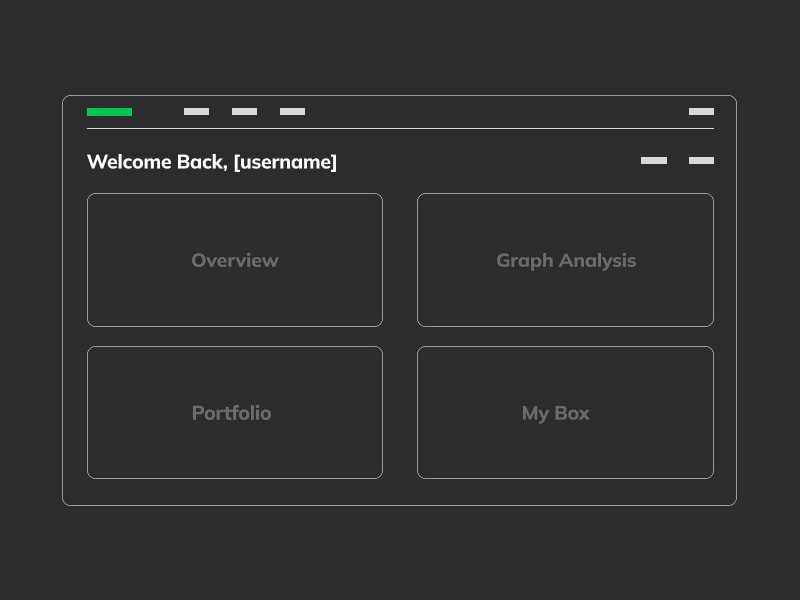Open the My Box card
The image size is (800, 600).
point(565,412)
